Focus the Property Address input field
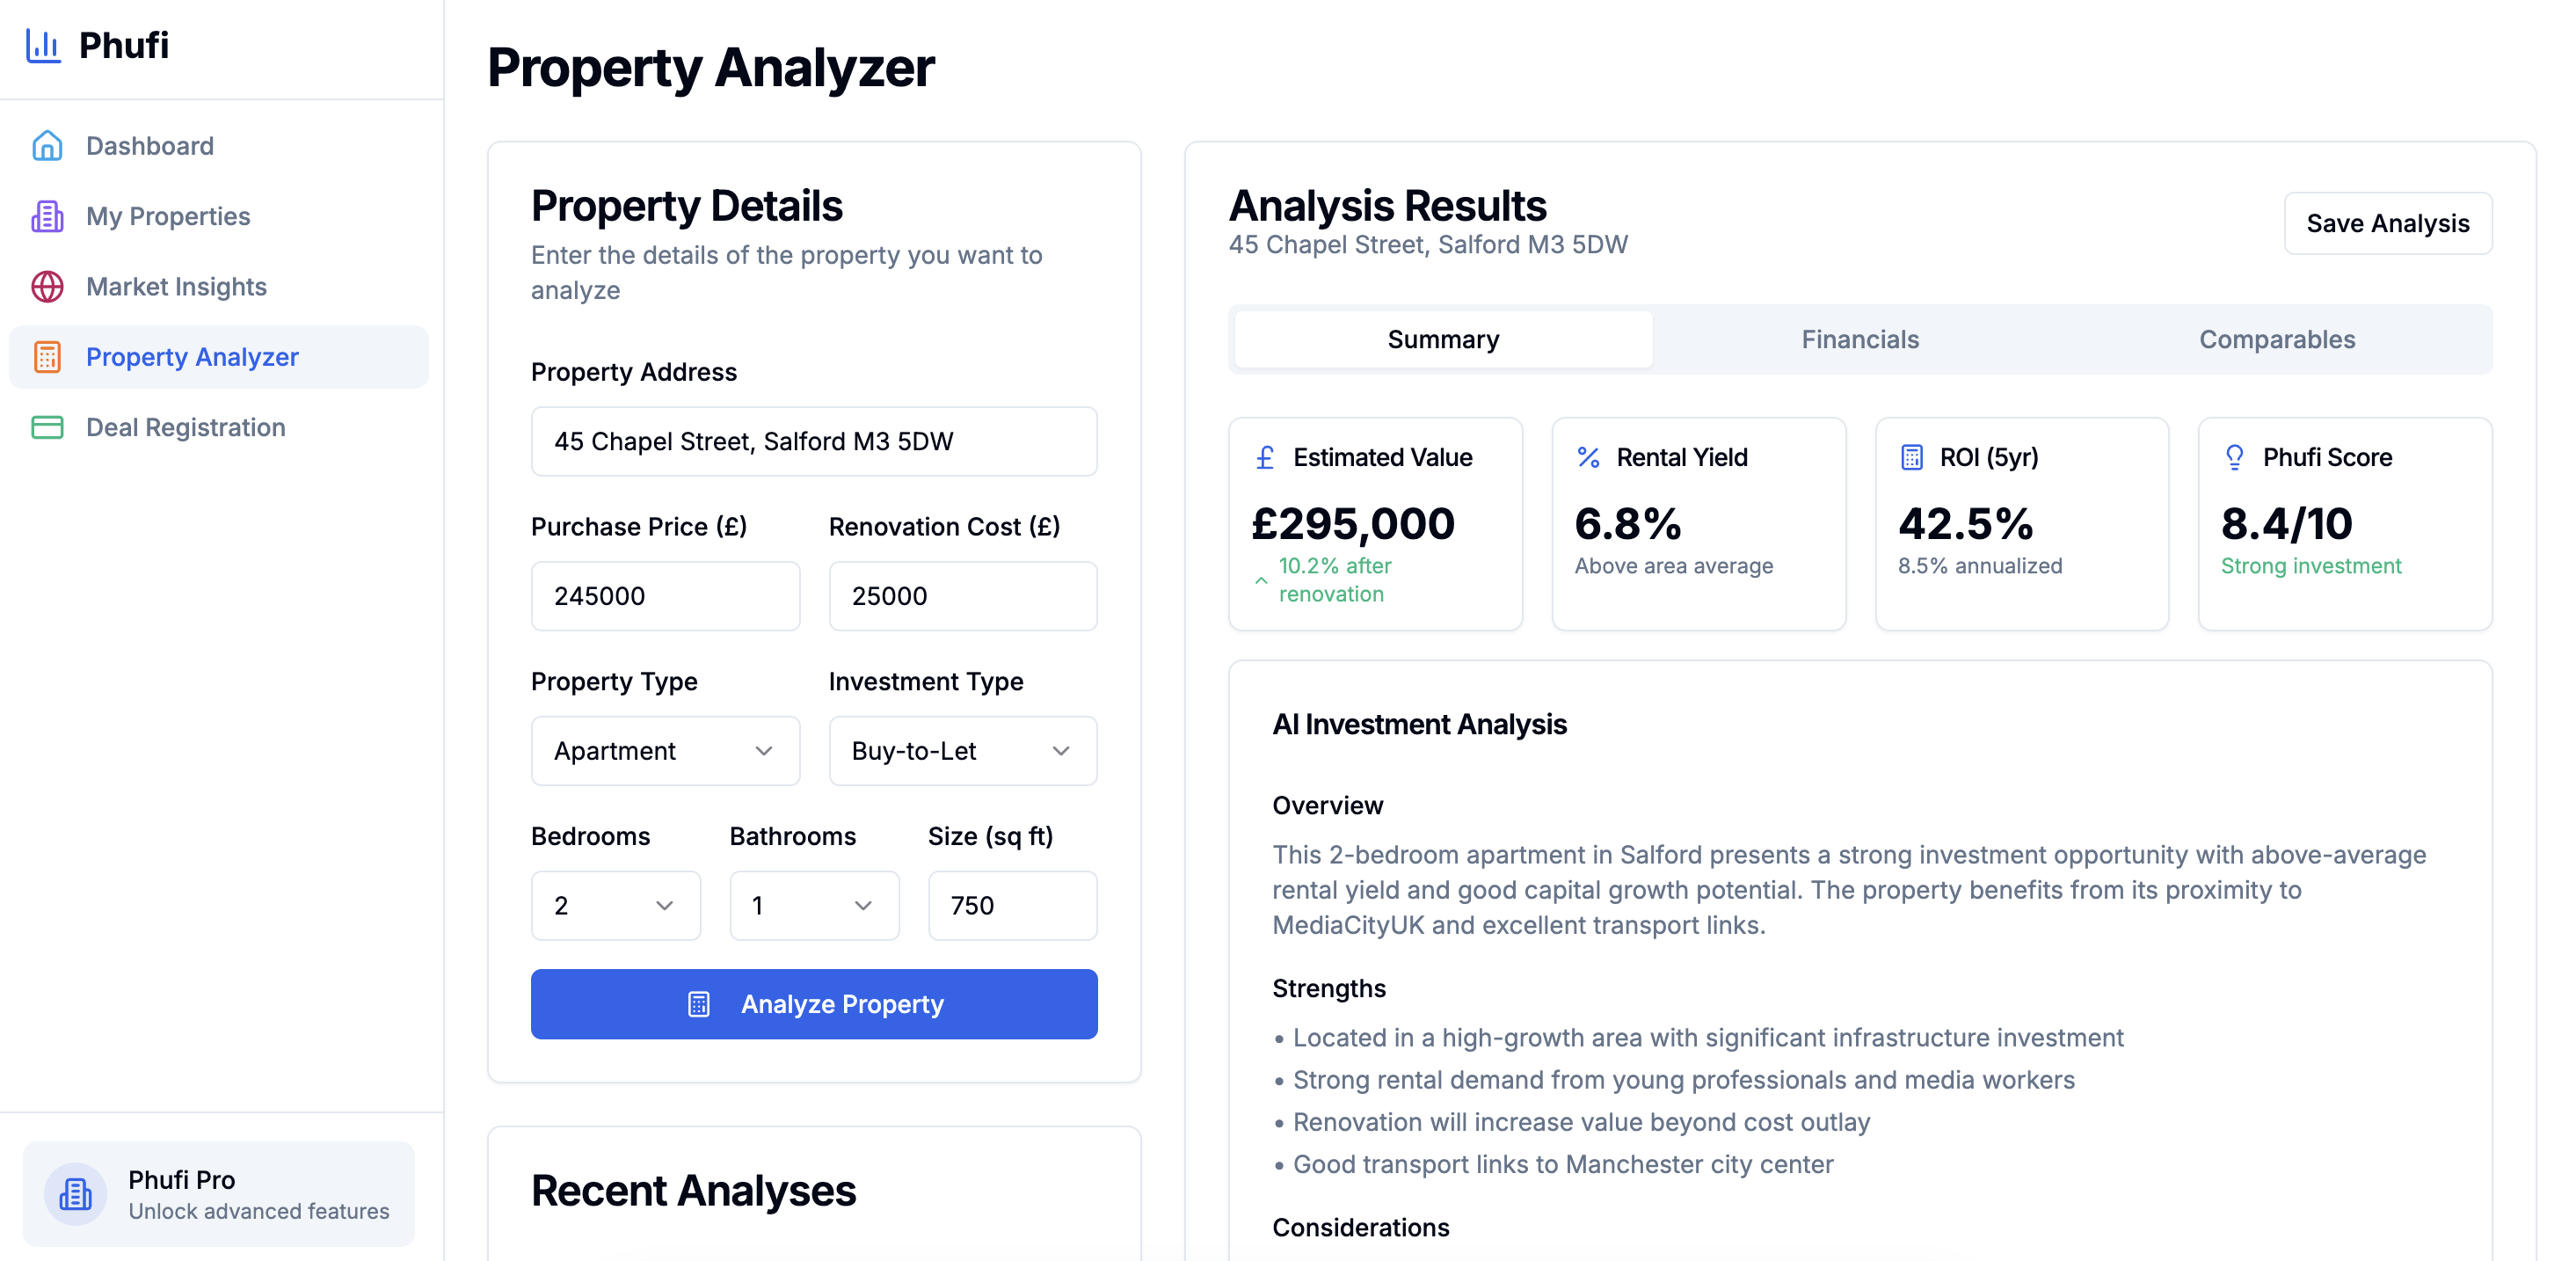This screenshot has height=1261, width=2576. point(814,441)
